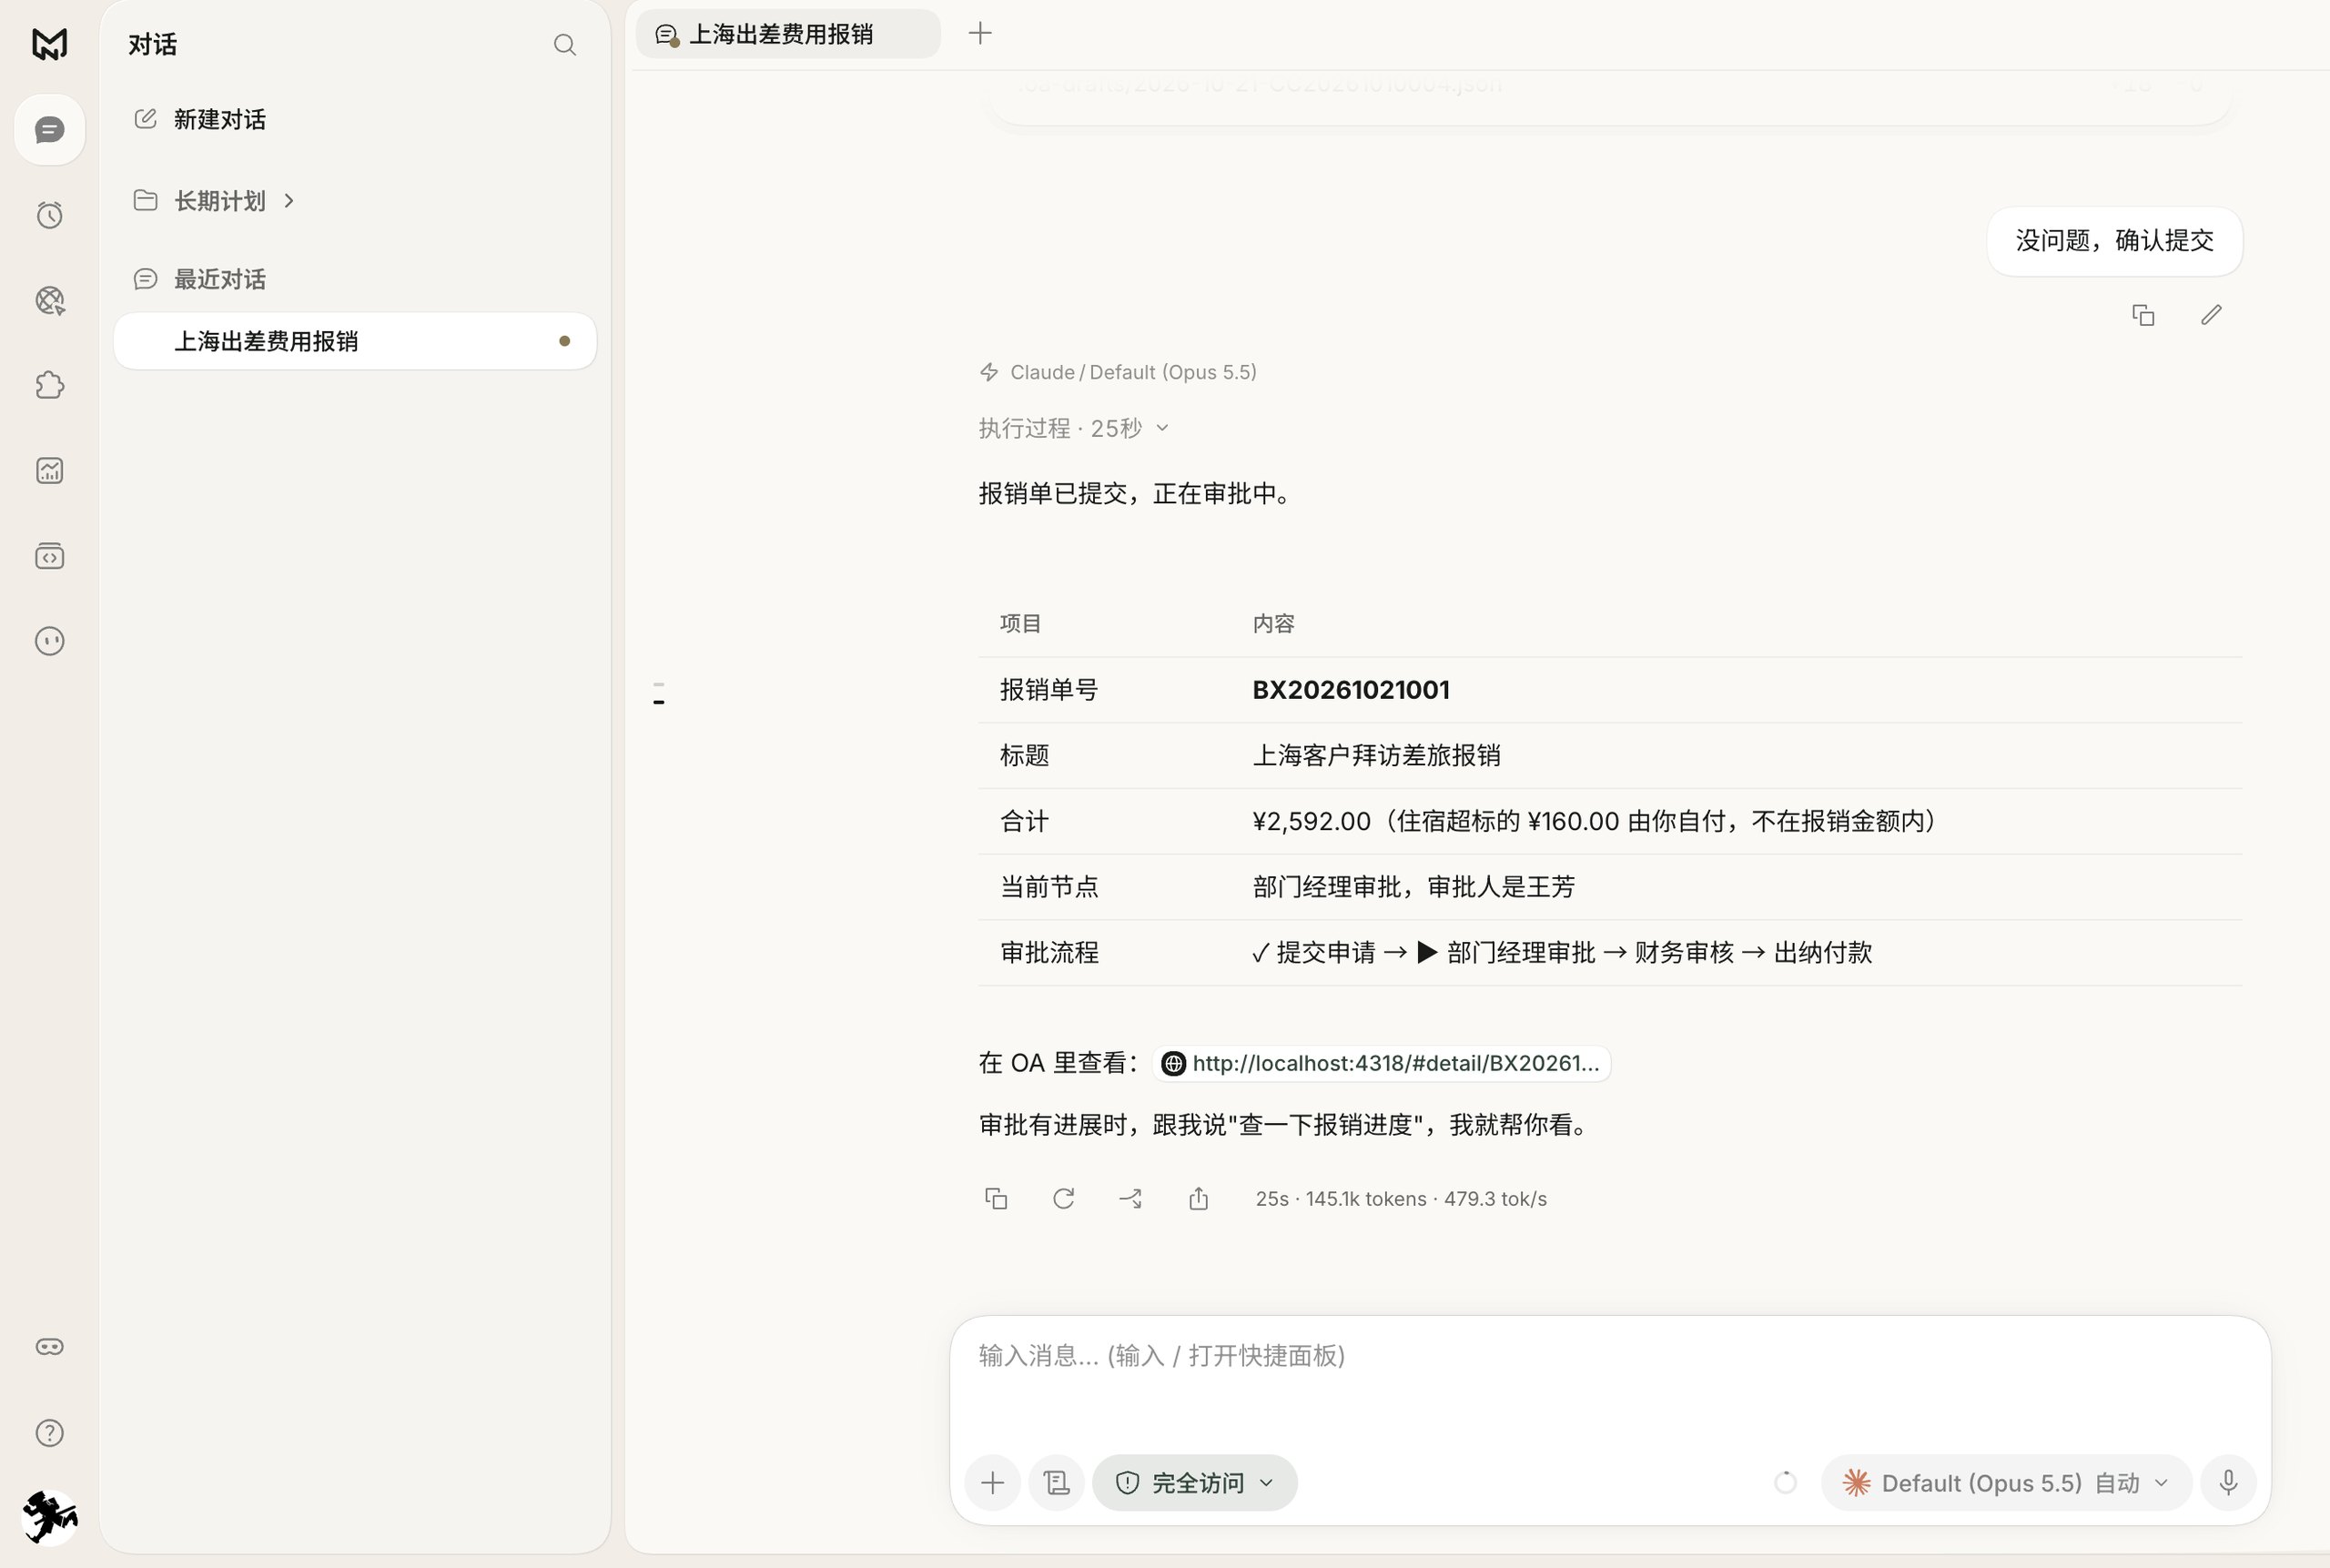Expand the 执行过程 · 25秒 details
This screenshot has width=2330, height=1568.
click(1073, 429)
